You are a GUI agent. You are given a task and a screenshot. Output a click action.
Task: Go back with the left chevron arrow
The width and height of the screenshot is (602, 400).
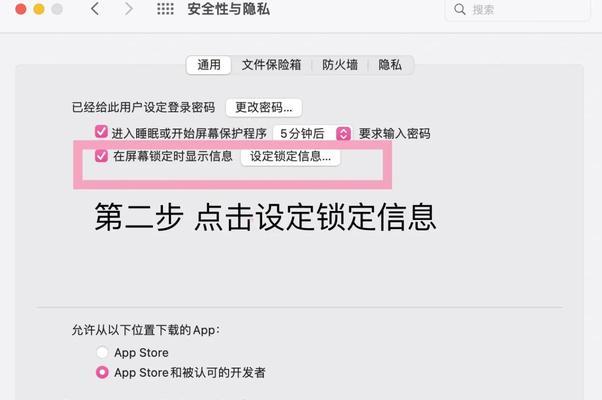point(95,8)
